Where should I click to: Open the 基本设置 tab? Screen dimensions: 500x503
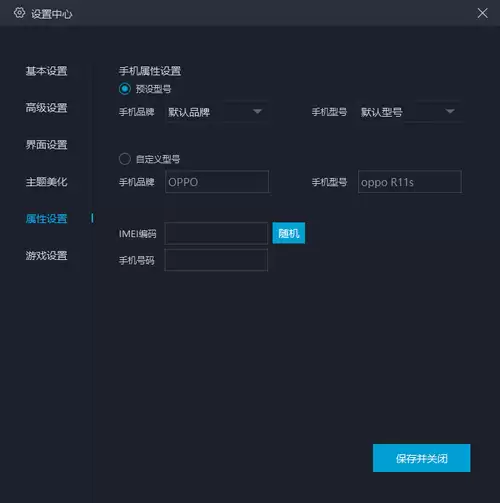(47, 71)
